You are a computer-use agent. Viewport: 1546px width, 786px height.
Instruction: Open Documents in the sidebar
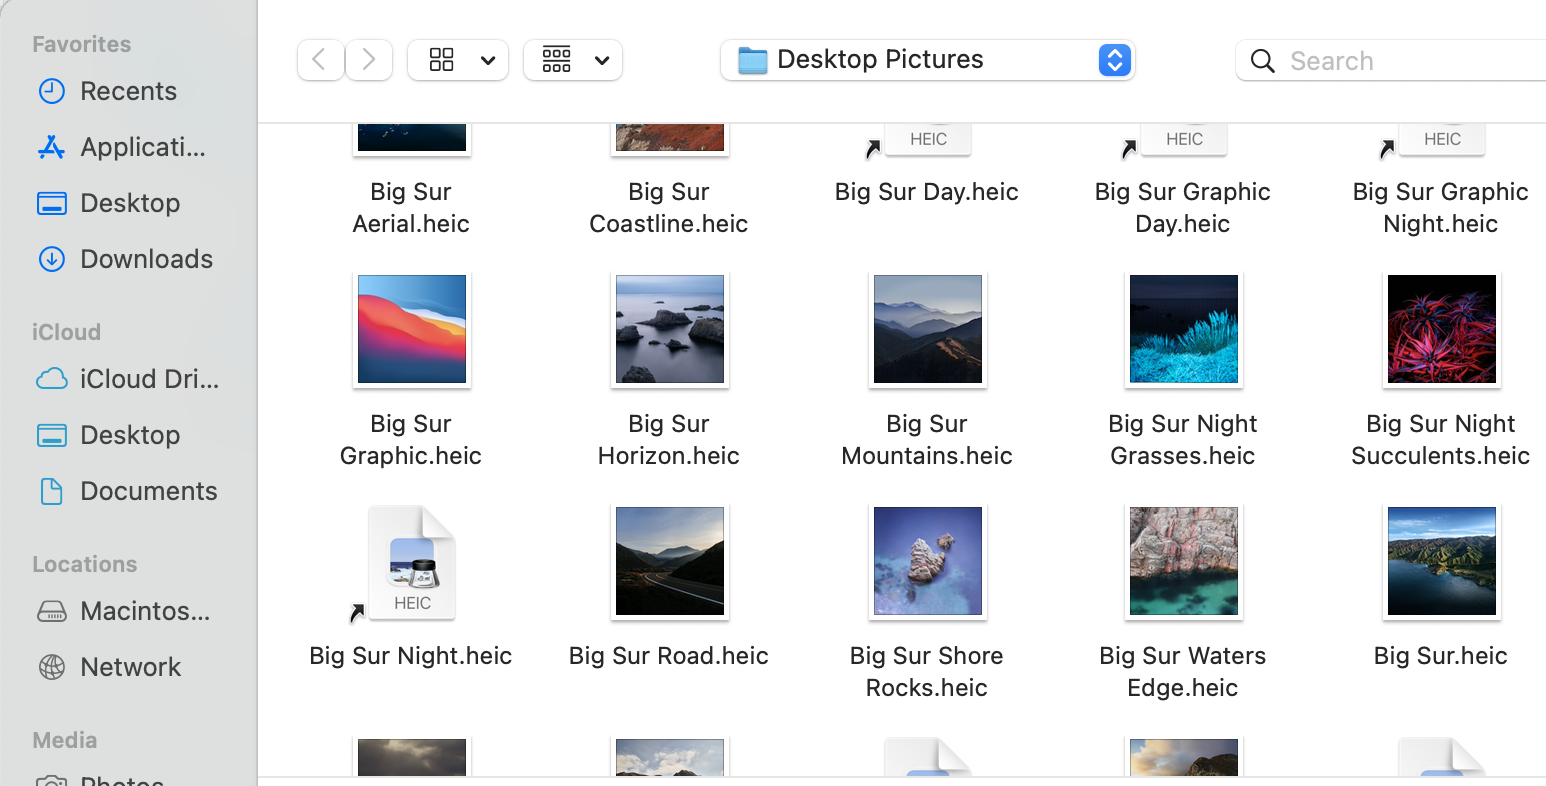coord(148,491)
